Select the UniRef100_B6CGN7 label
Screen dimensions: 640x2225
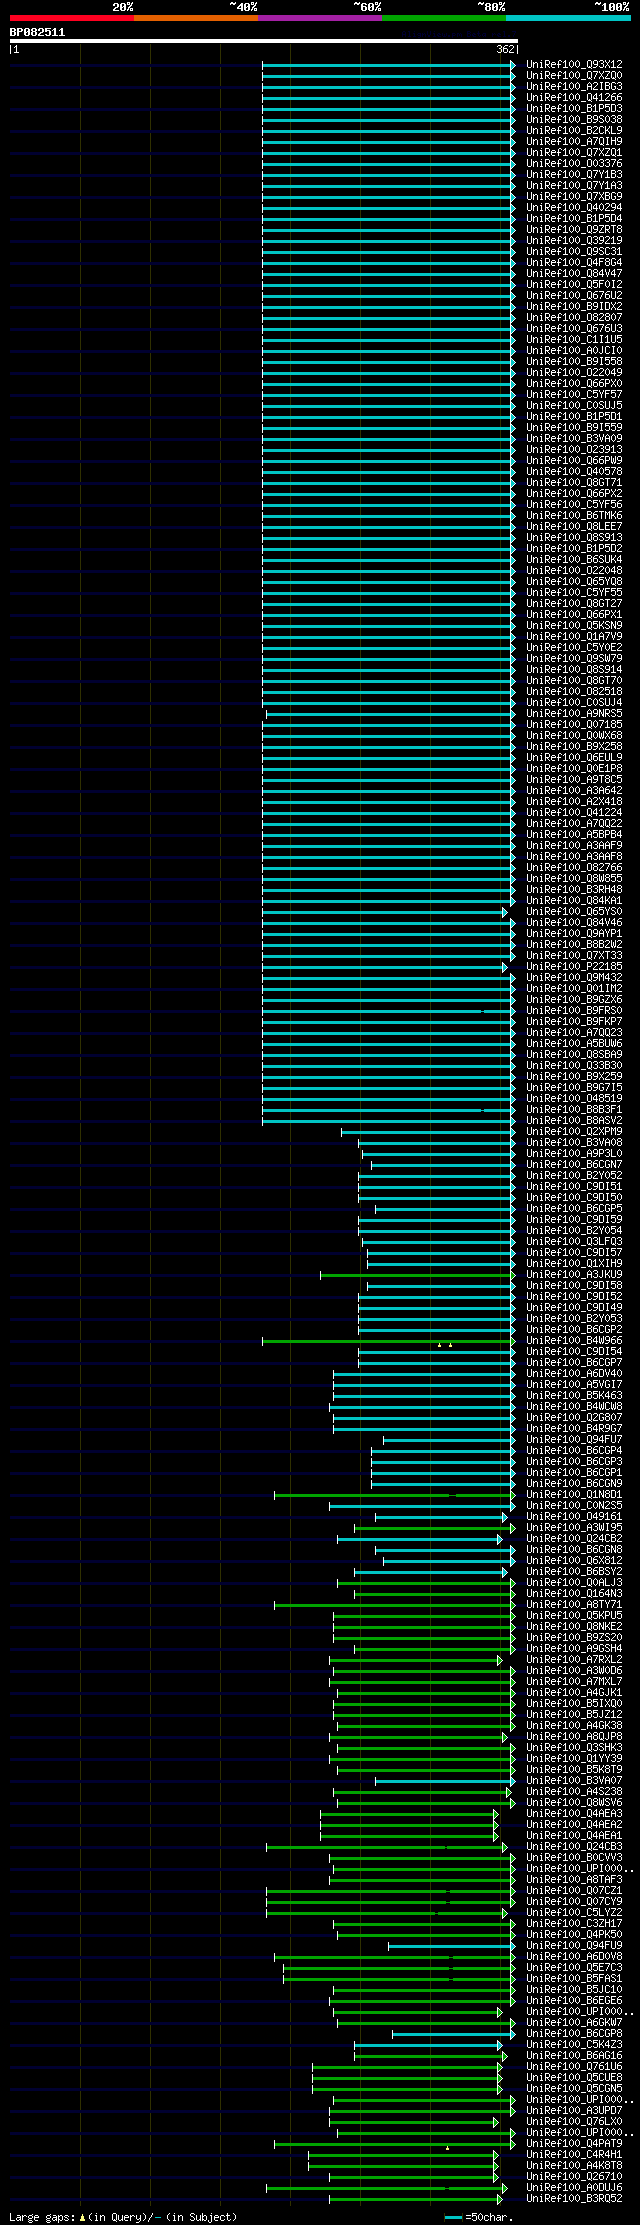574,1165
